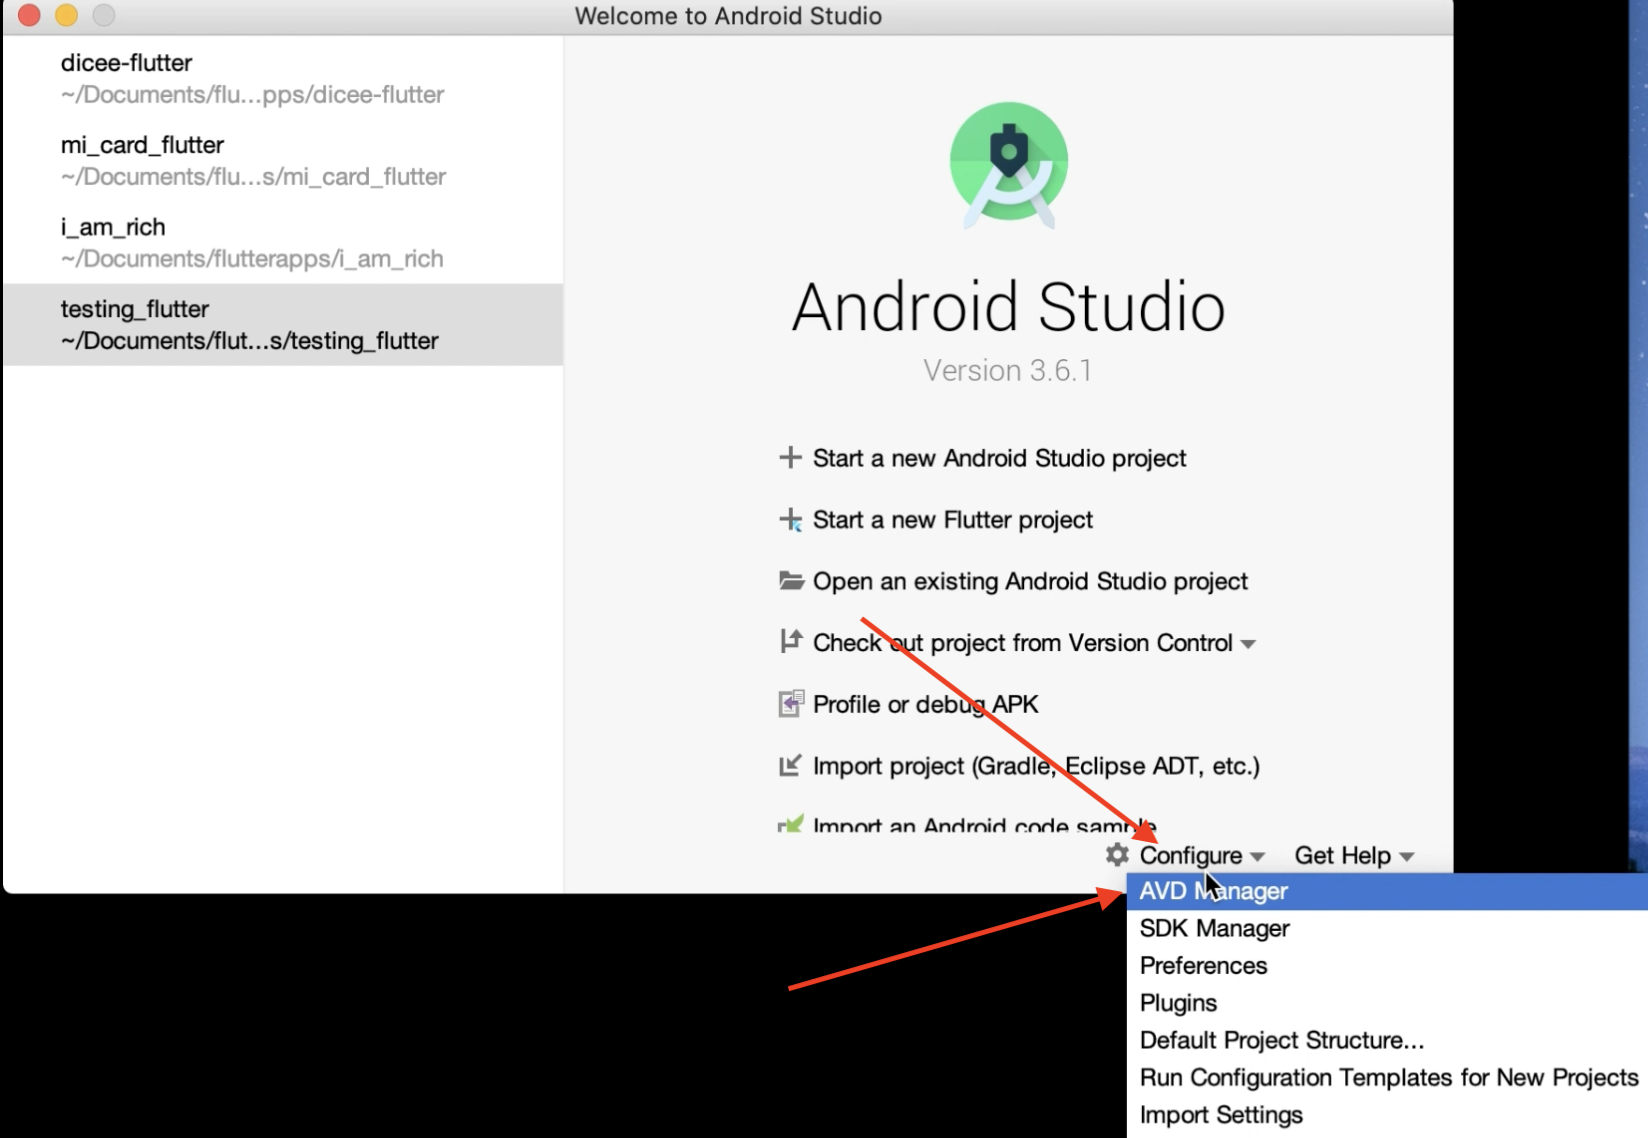Expand the Check out project from Version Control dropdown
The image size is (1648, 1138).
click(1249, 643)
